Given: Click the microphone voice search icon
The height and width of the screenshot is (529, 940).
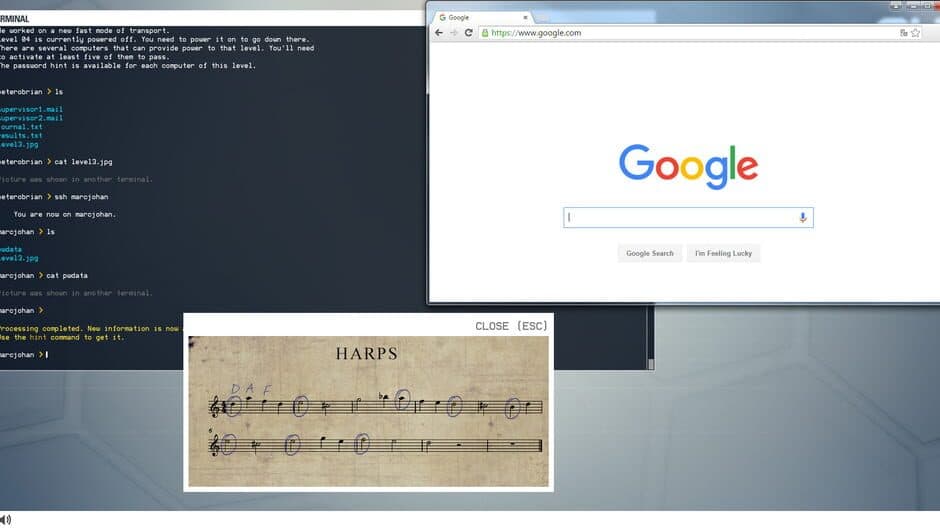Looking at the screenshot, I should tap(803, 217).
